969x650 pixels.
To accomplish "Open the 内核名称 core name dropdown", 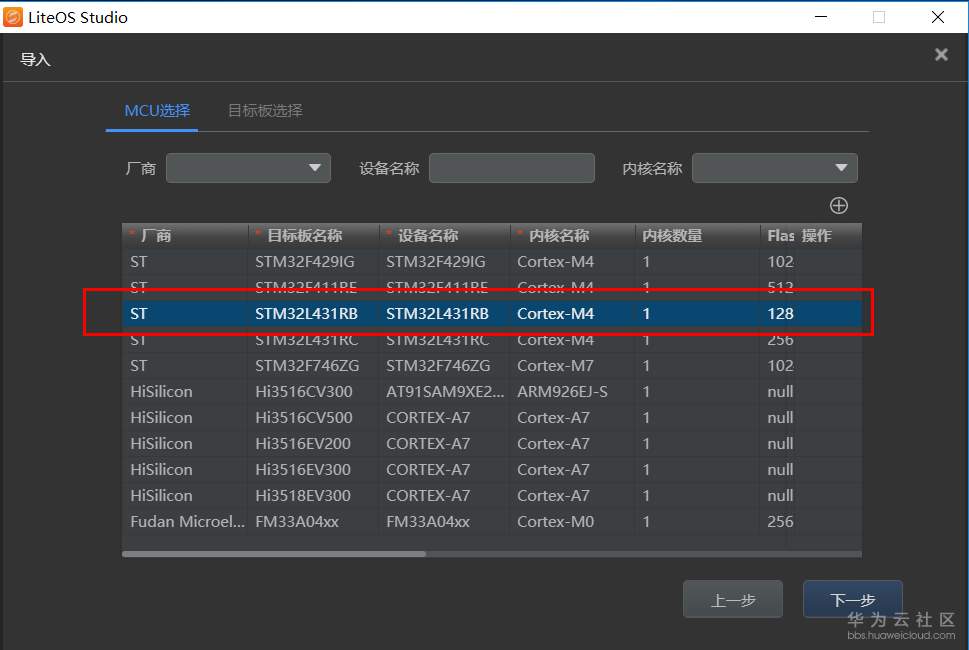I will [775, 168].
